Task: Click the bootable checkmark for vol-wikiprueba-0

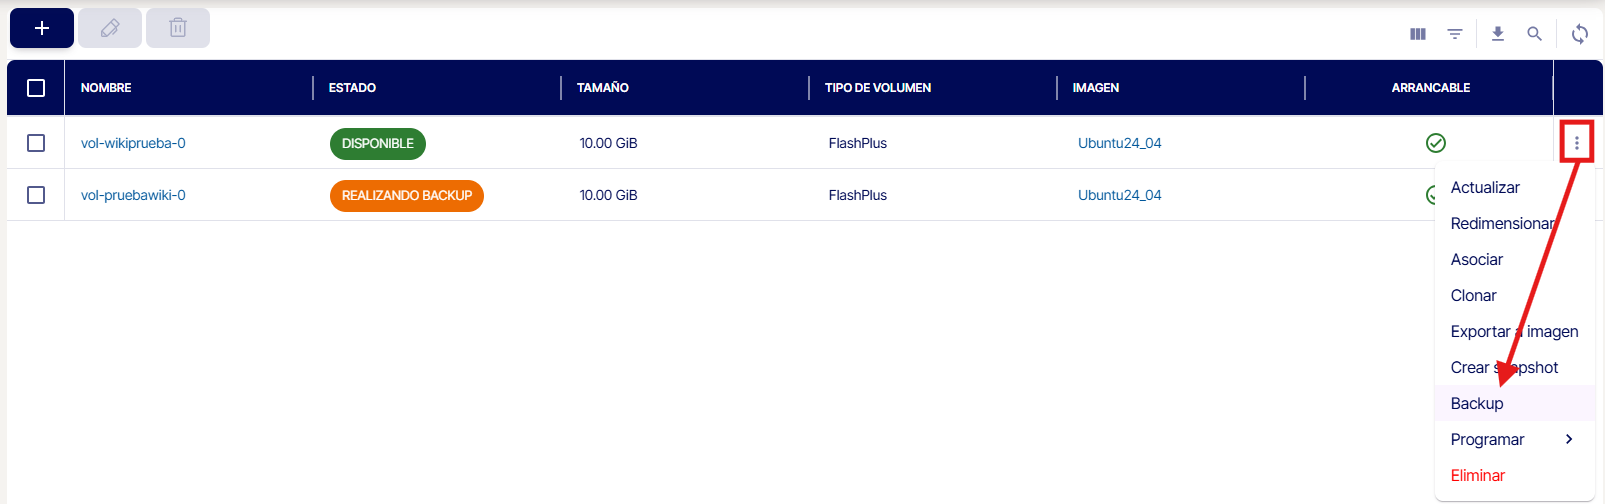Action: click(x=1436, y=143)
